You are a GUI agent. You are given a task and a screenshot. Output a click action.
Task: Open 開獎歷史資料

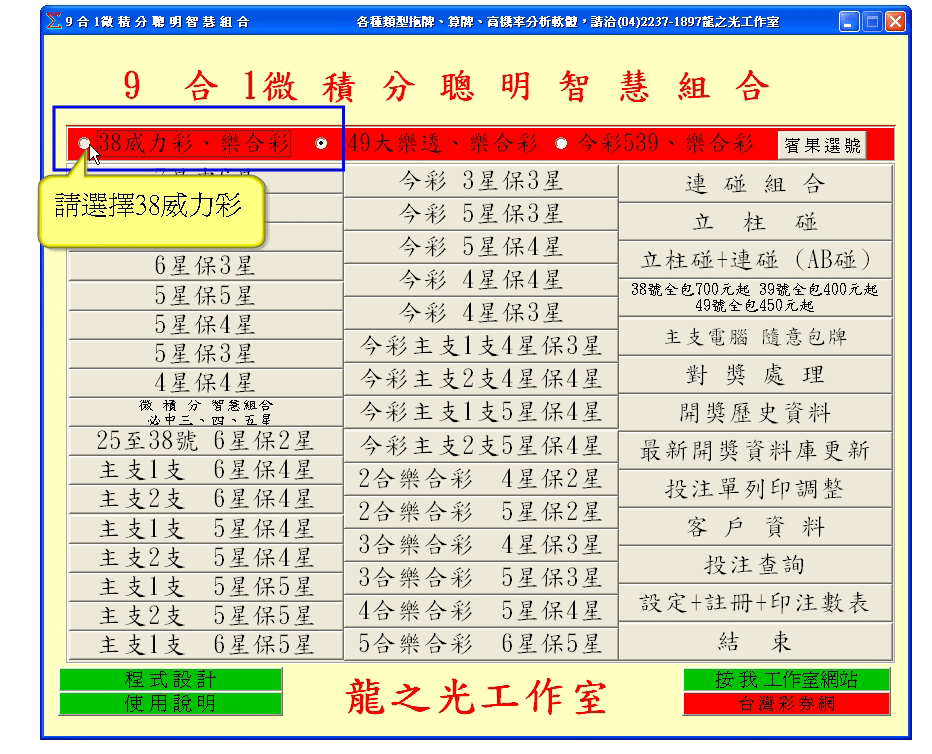pos(755,412)
